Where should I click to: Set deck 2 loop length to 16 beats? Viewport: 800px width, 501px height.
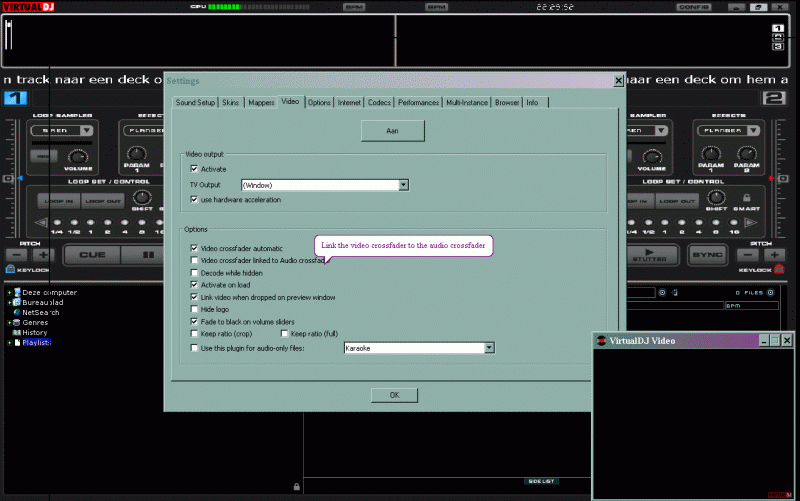point(734,222)
